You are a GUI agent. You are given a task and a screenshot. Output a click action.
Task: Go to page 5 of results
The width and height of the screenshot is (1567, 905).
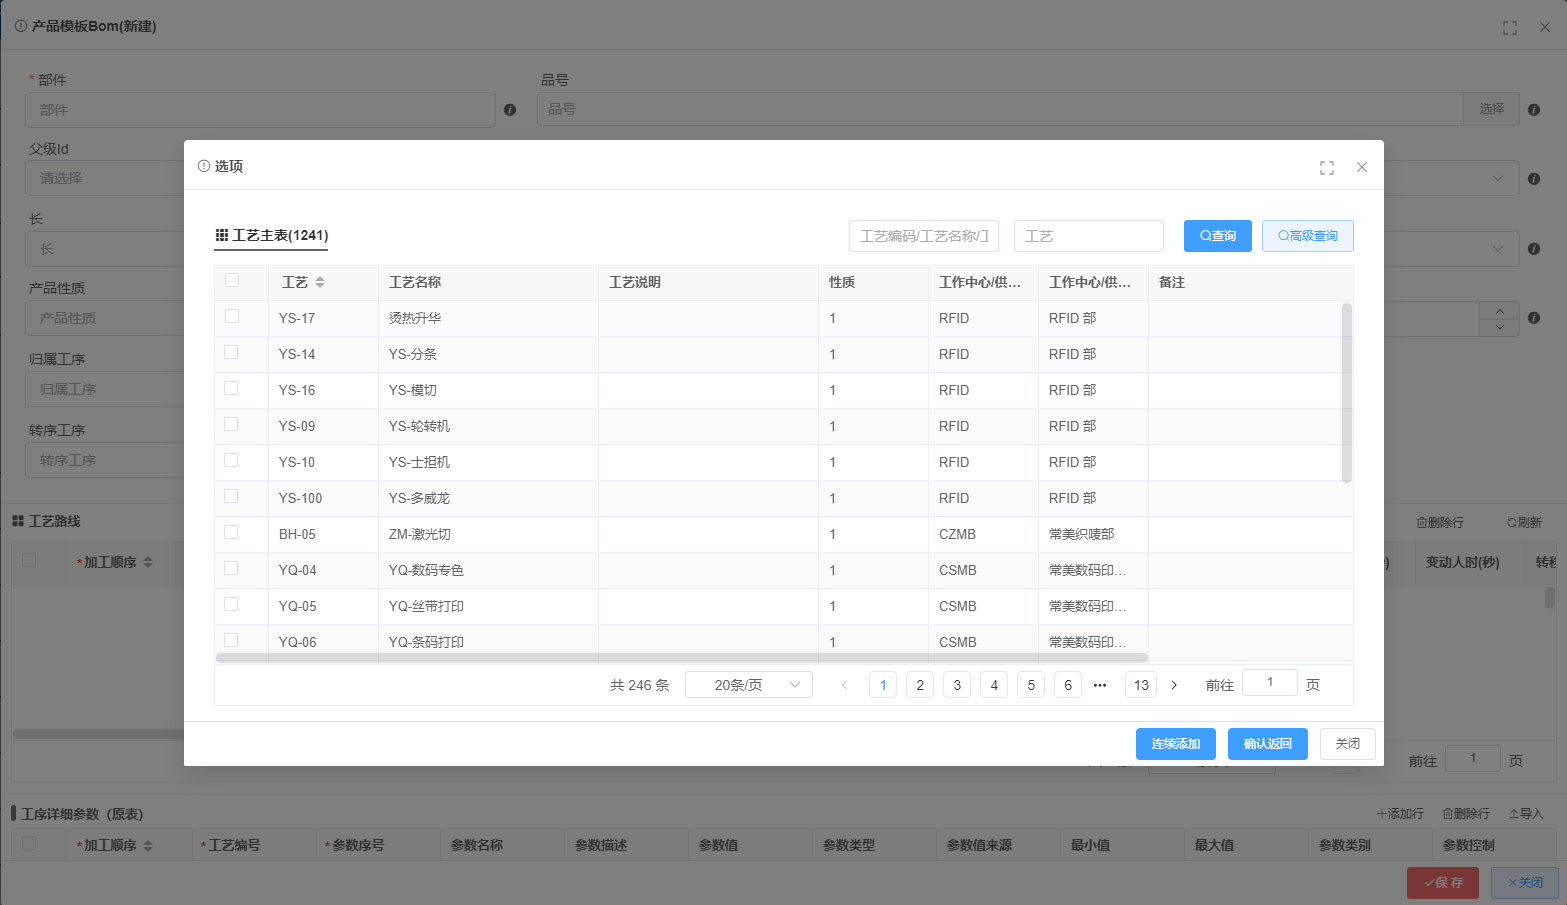pyautogui.click(x=1031, y=685)
